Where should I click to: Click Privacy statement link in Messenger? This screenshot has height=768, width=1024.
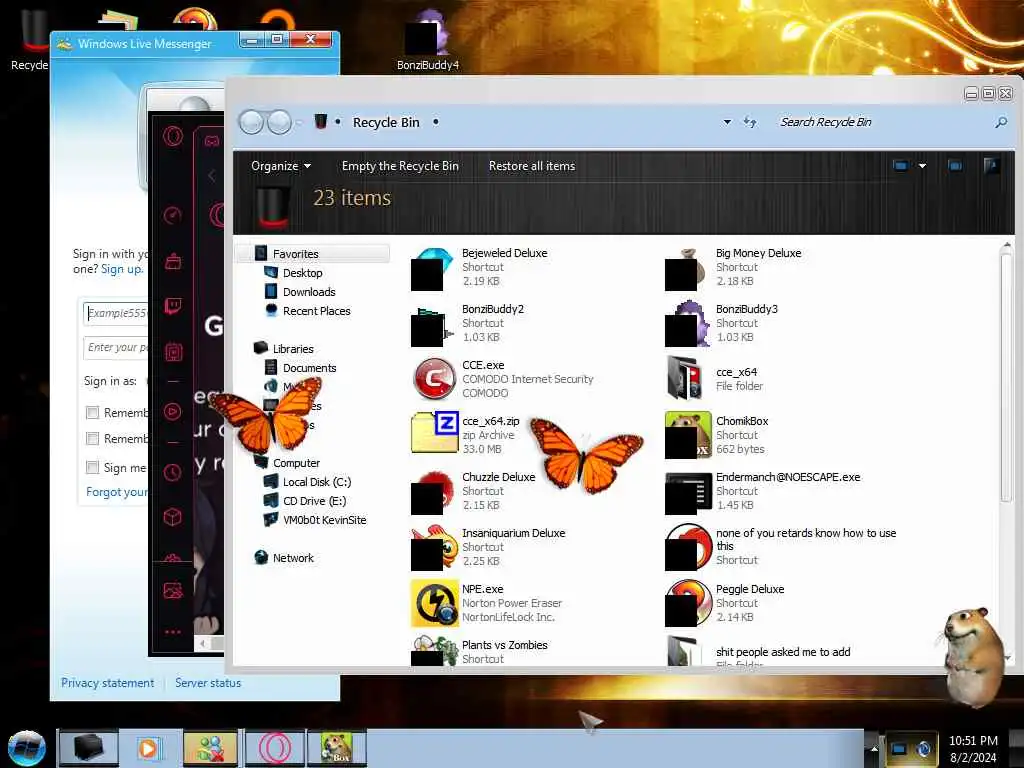(108, 682)
